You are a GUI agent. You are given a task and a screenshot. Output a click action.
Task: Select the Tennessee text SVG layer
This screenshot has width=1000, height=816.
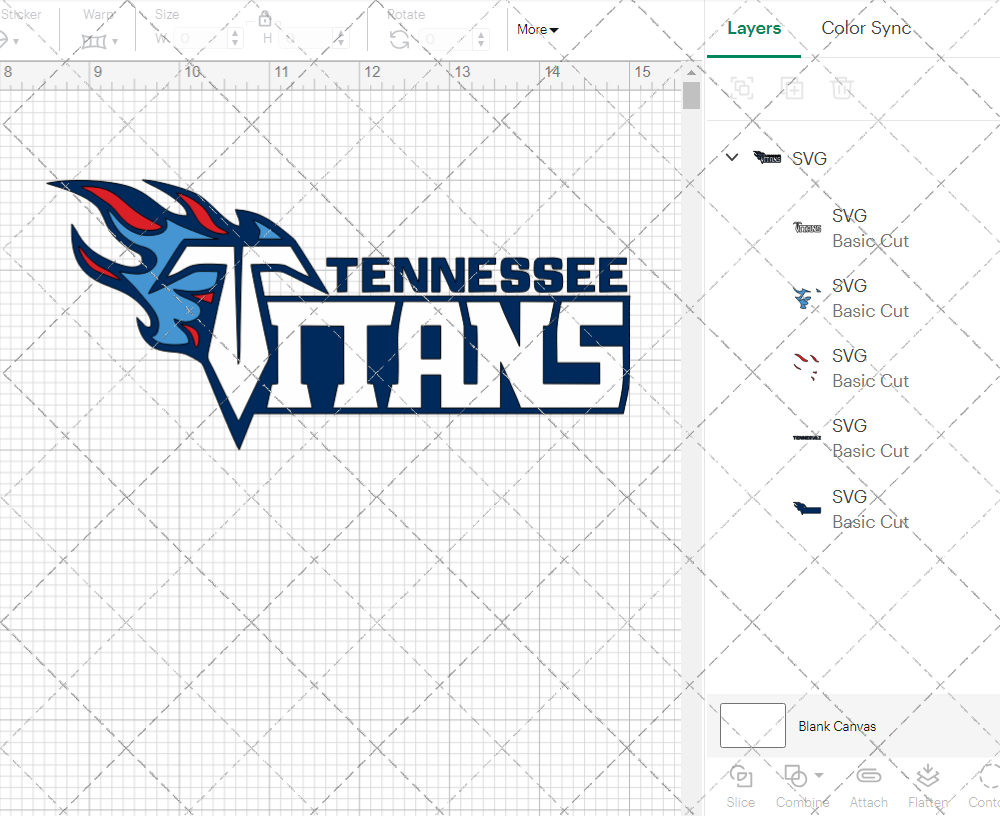click(852, 438)
